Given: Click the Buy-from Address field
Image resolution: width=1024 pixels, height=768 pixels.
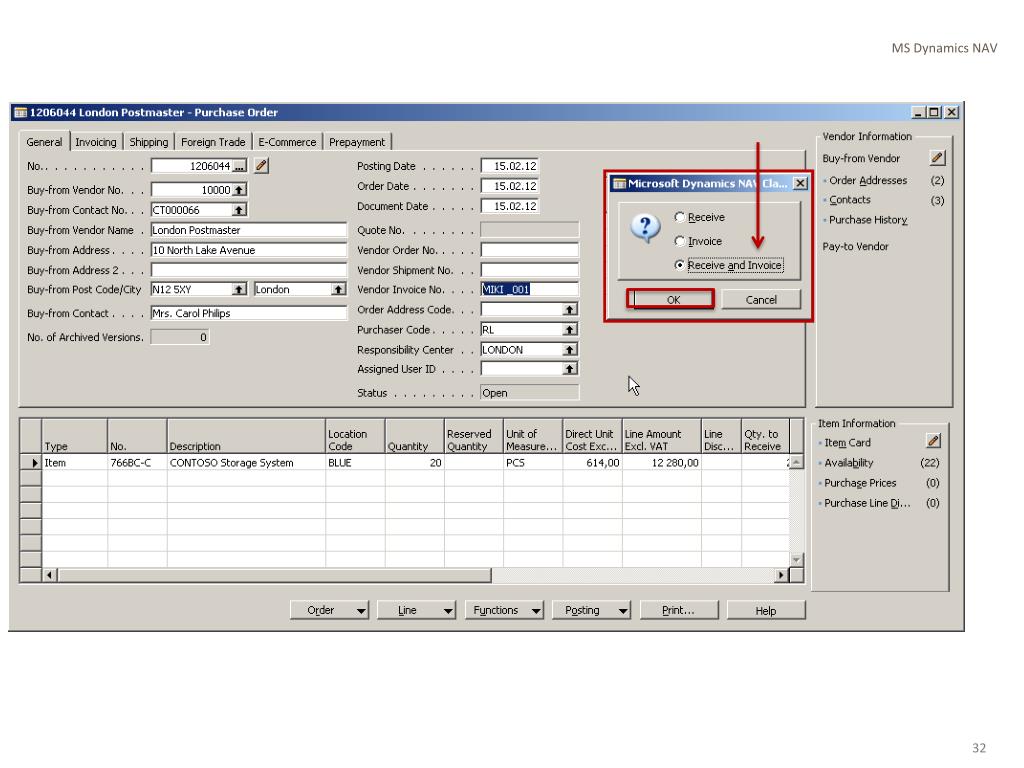Looking at the screenshot, I should 248,250.
